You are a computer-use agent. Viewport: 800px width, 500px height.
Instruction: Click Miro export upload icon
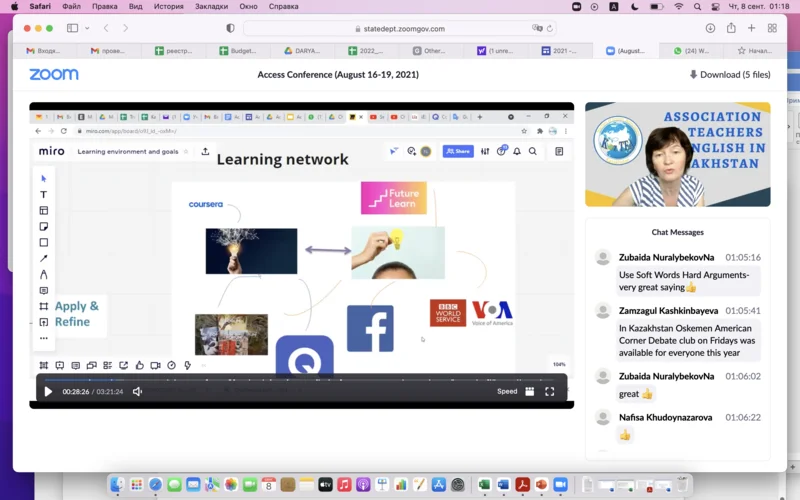coord(205,152)
